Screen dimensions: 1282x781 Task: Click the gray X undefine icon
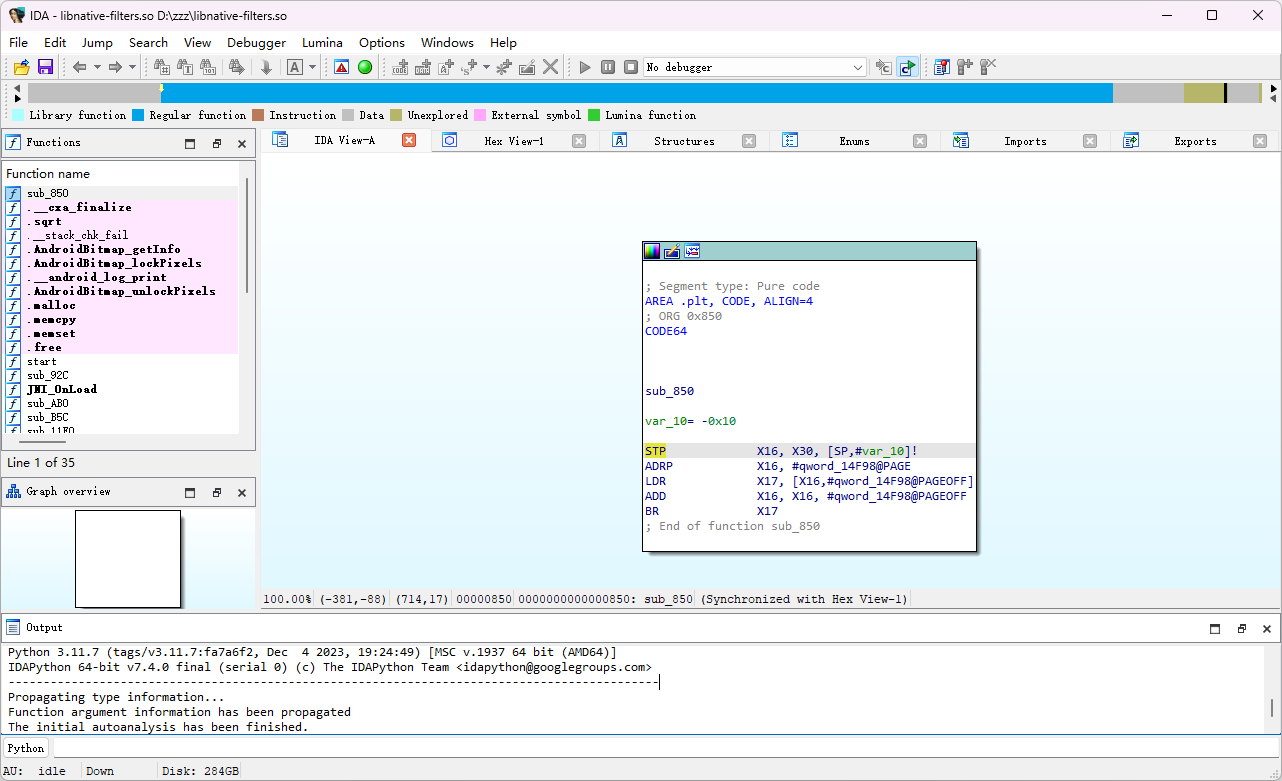551,67
